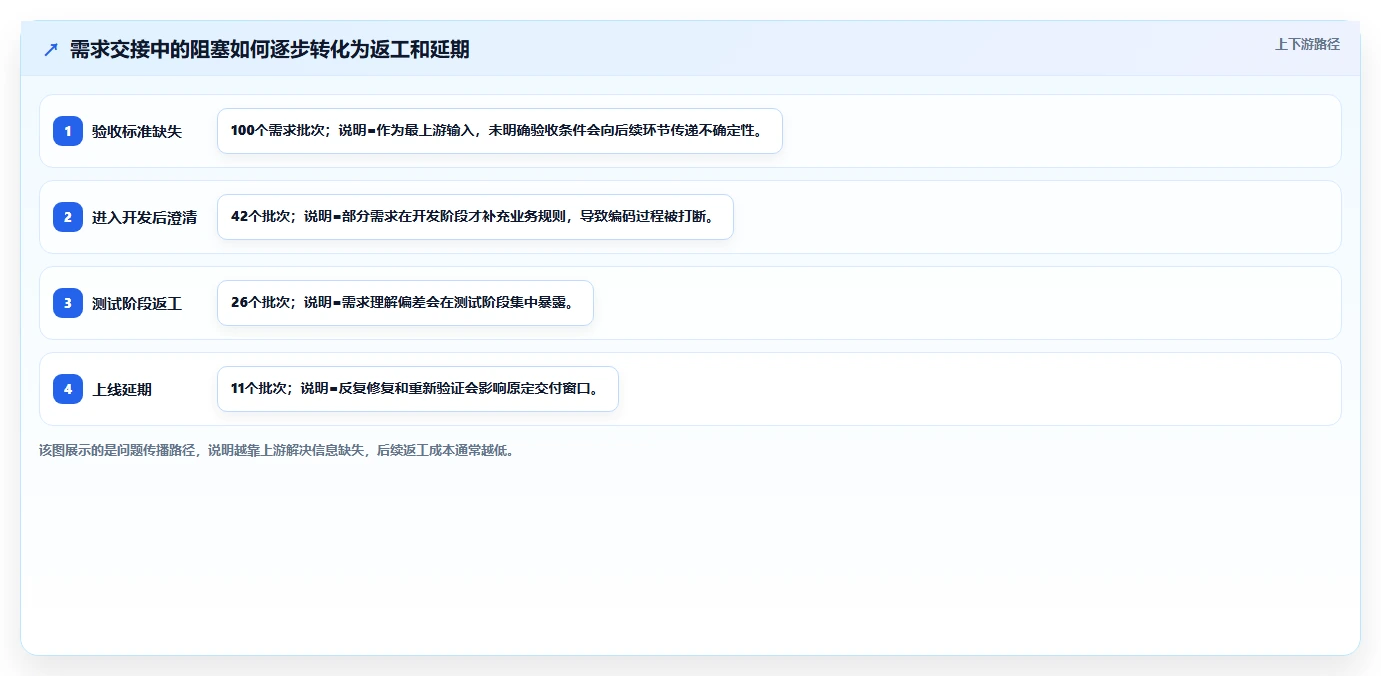The height and width of the screenshot is (676, 1381).
Task: Select step badge 4 for 上线延期
Action: pos(68,389)
